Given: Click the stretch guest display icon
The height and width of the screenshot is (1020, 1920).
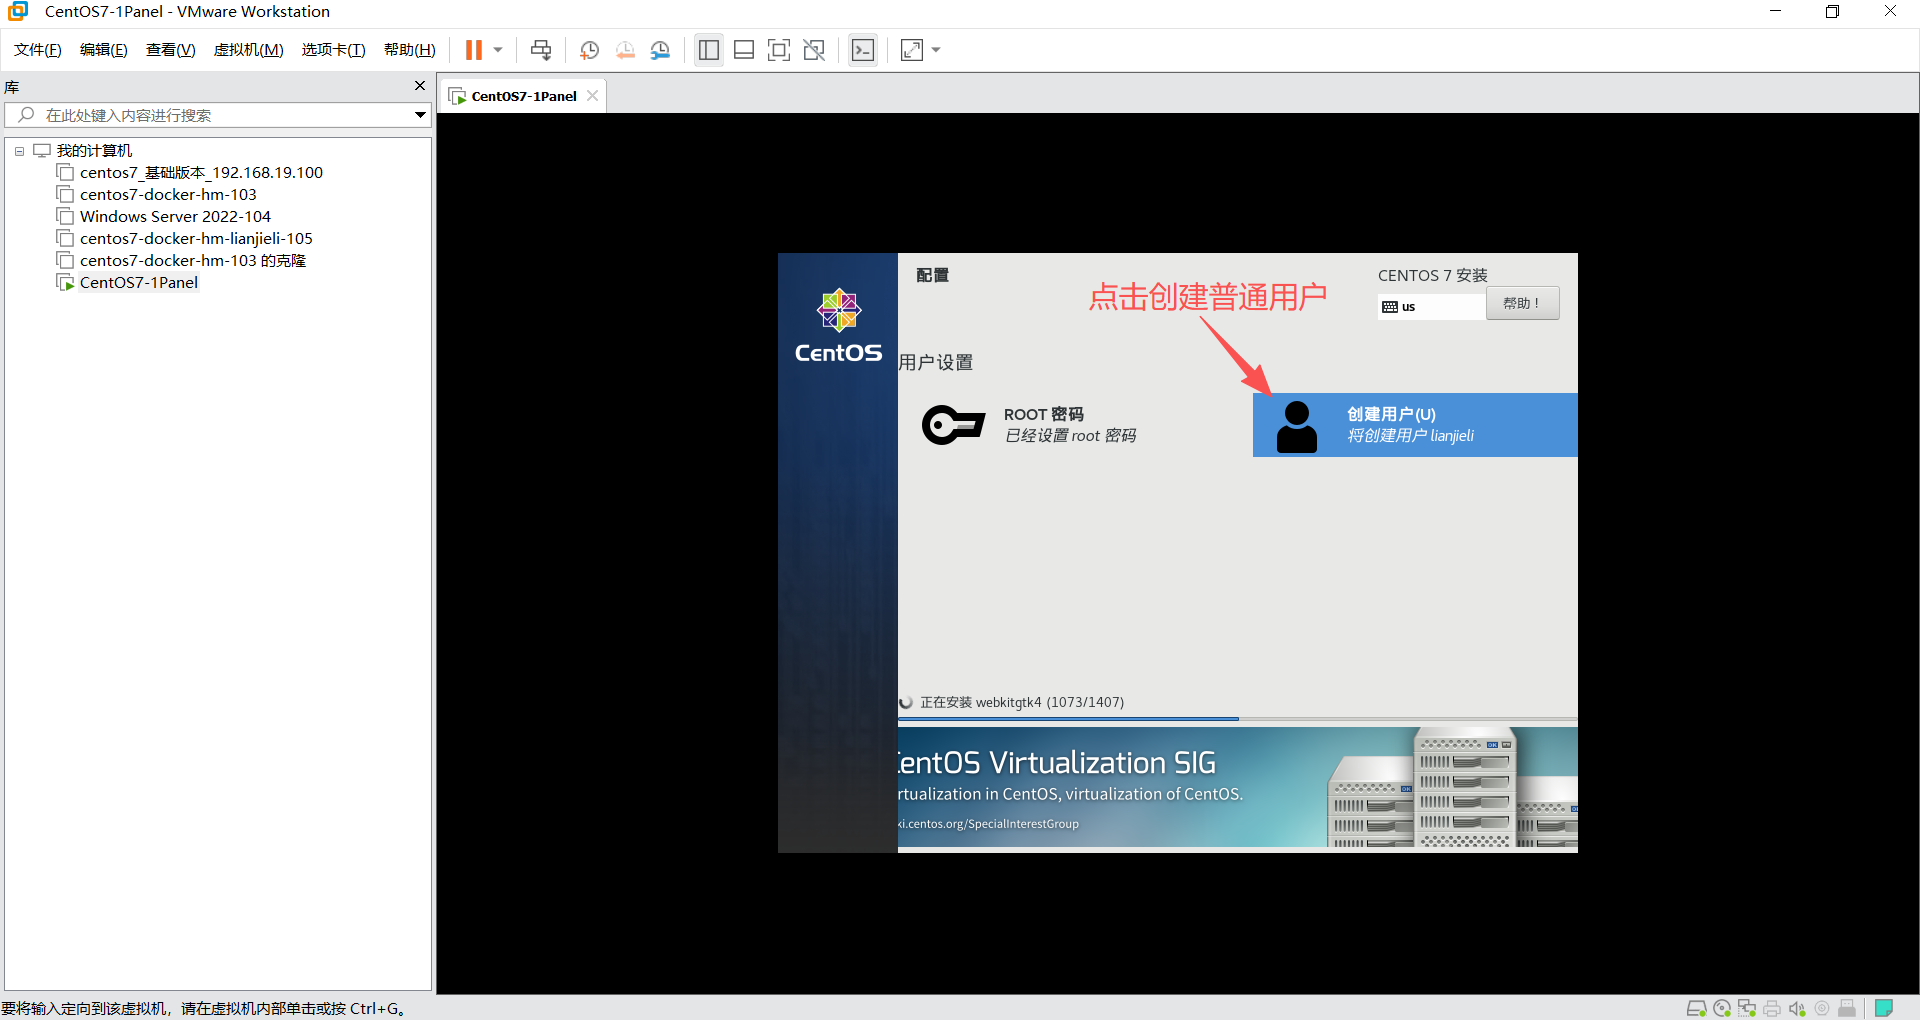Looking at the screenshot, I should [x=912, y=50].
